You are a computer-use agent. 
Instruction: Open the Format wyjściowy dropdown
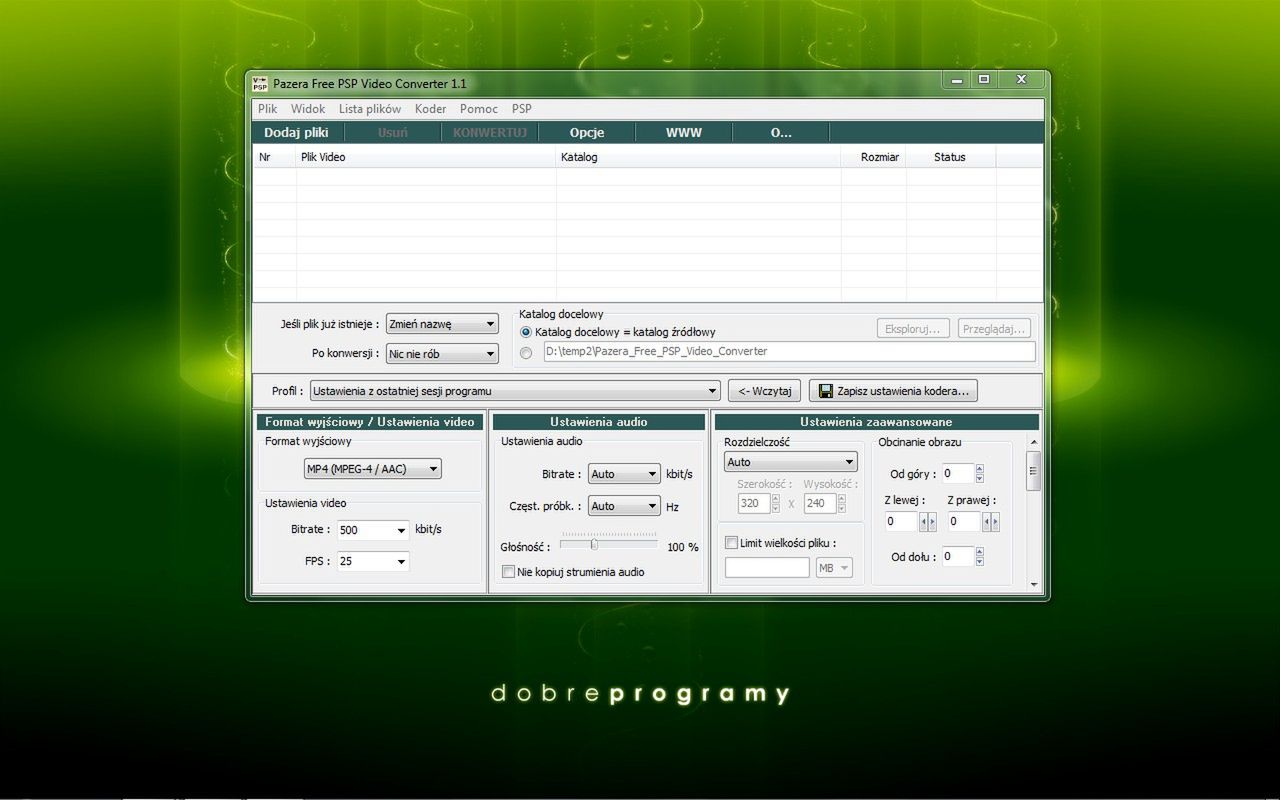tap(372, 468)
